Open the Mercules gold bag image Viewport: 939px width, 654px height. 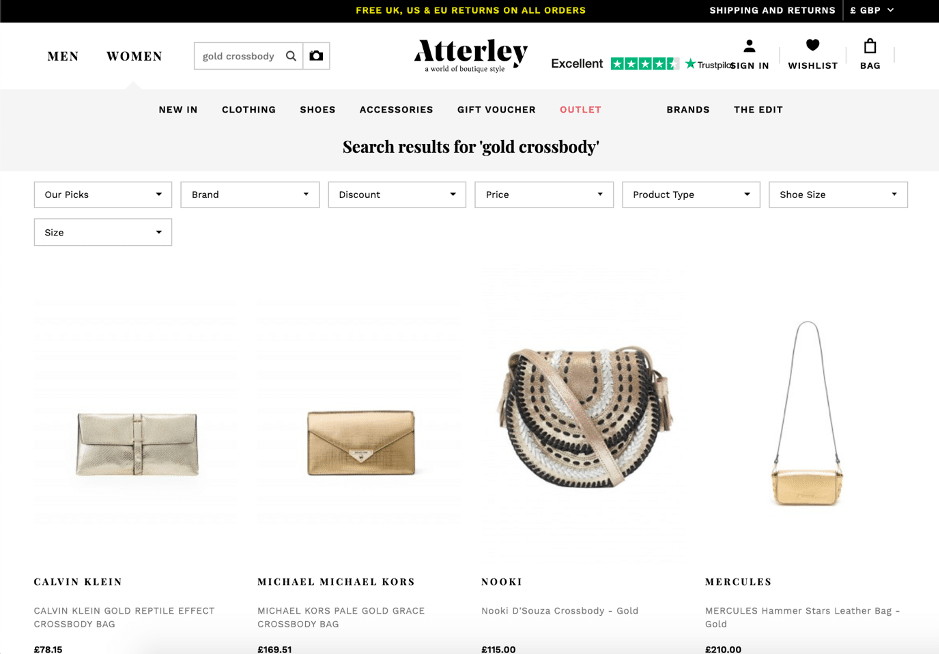click(807, 413)
